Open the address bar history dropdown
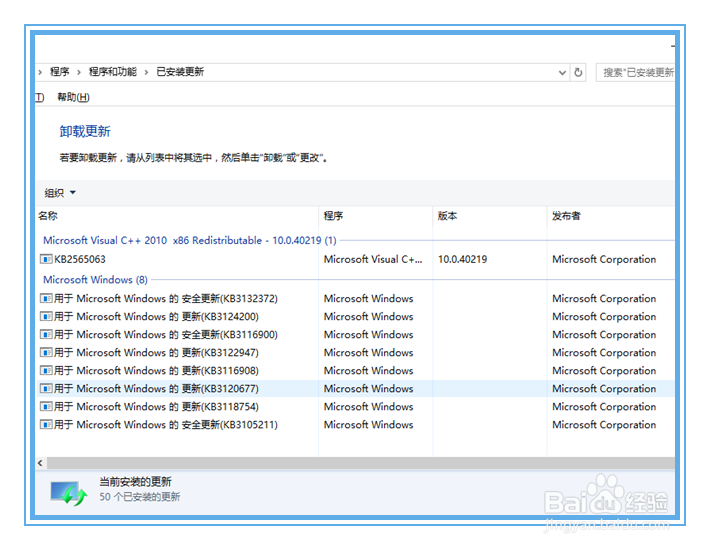The height and width of the screenshot is (550, 710). click(562, 72)
